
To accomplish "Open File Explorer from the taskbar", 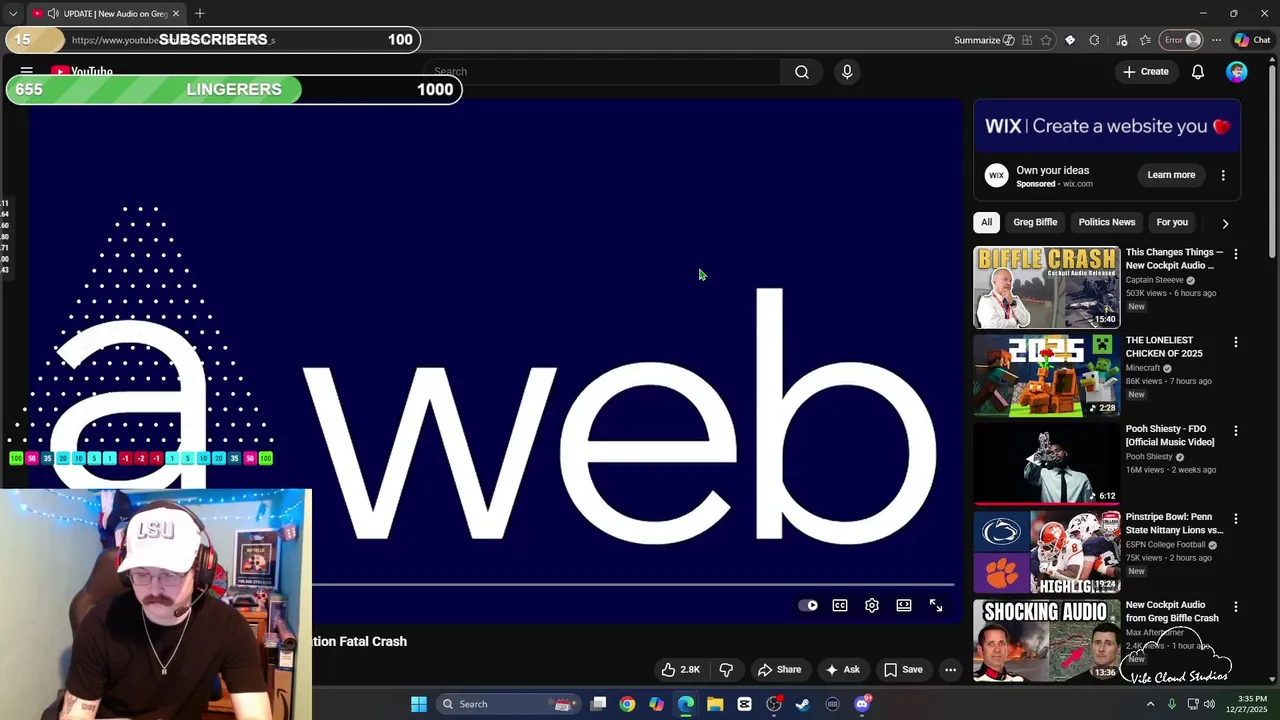I will tap(715, 704).
